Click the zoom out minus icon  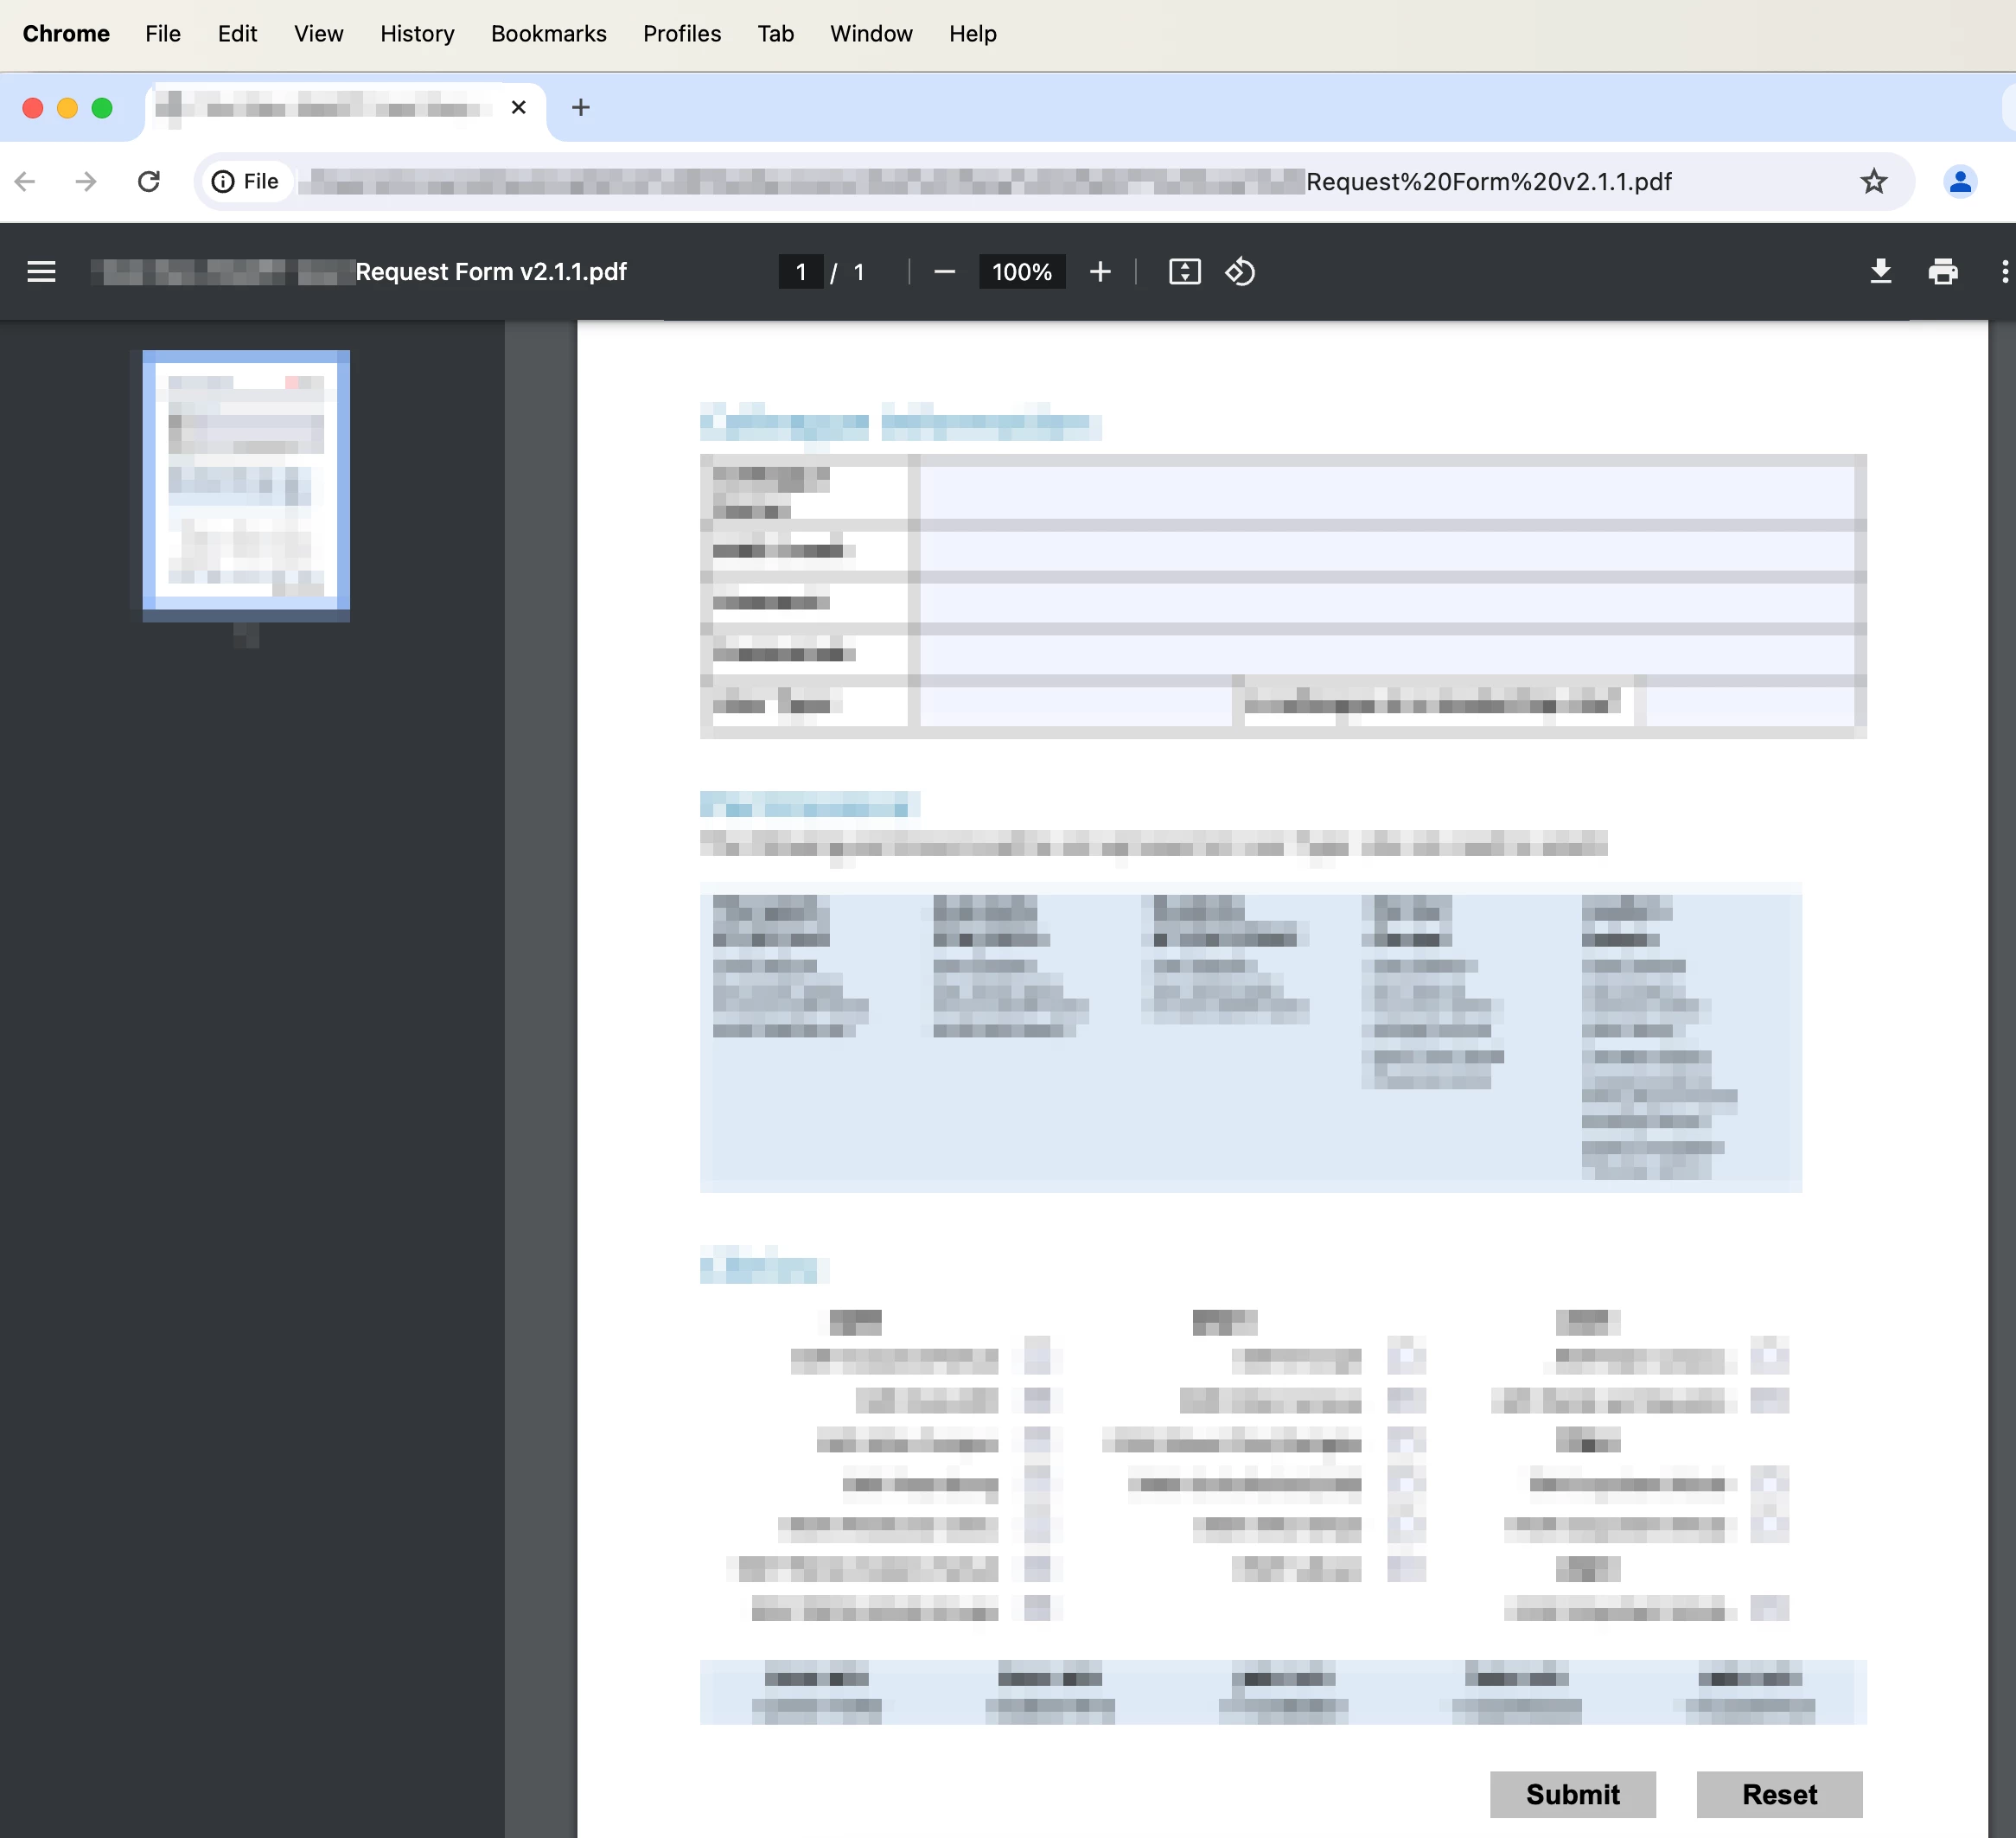pyautogui.click(x=944, y=272)
